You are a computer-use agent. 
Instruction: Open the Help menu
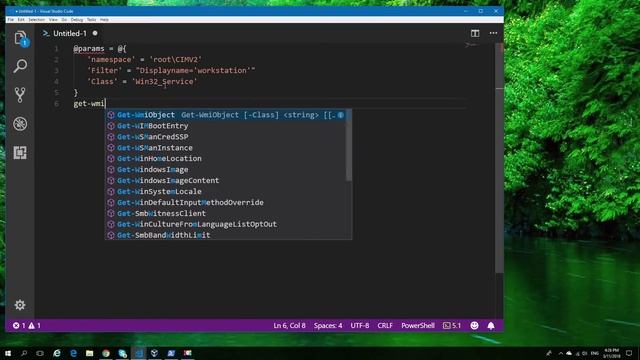coord(104,20)
